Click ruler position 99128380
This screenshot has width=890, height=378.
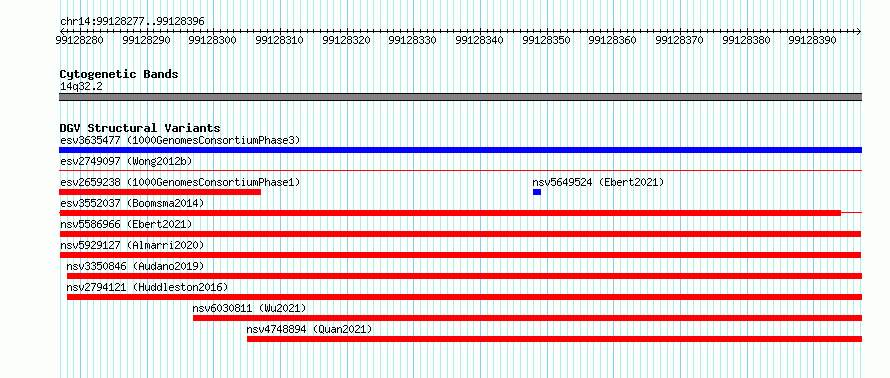[745, 40]
